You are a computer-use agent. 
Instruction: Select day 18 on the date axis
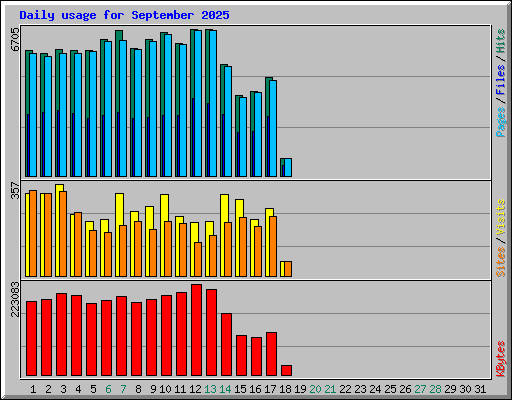[285, 389]
